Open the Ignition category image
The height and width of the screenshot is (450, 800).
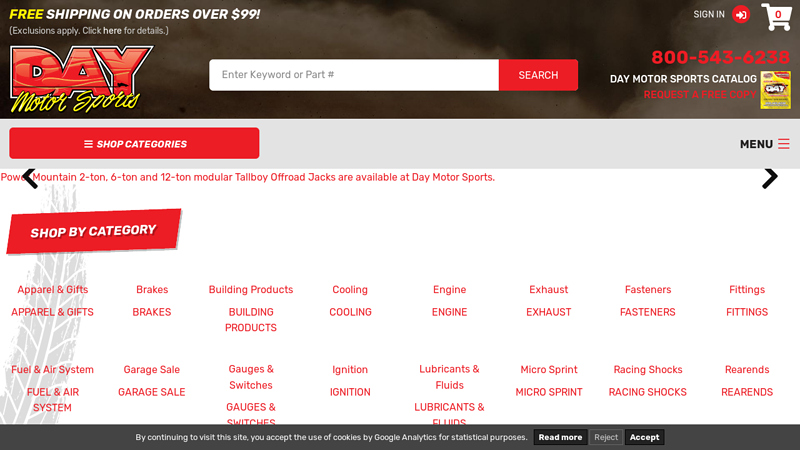tap(350, 369)
